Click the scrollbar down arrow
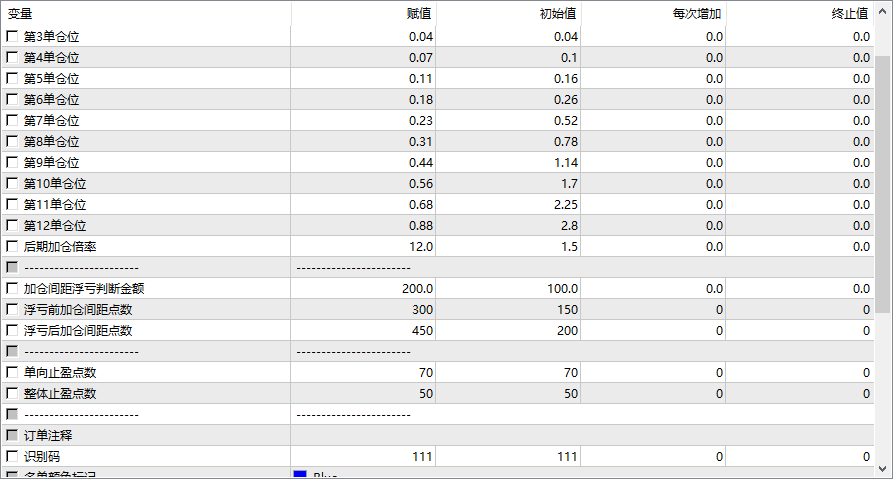The width and height of the screenshot is (893, 479). click(883, 469)
